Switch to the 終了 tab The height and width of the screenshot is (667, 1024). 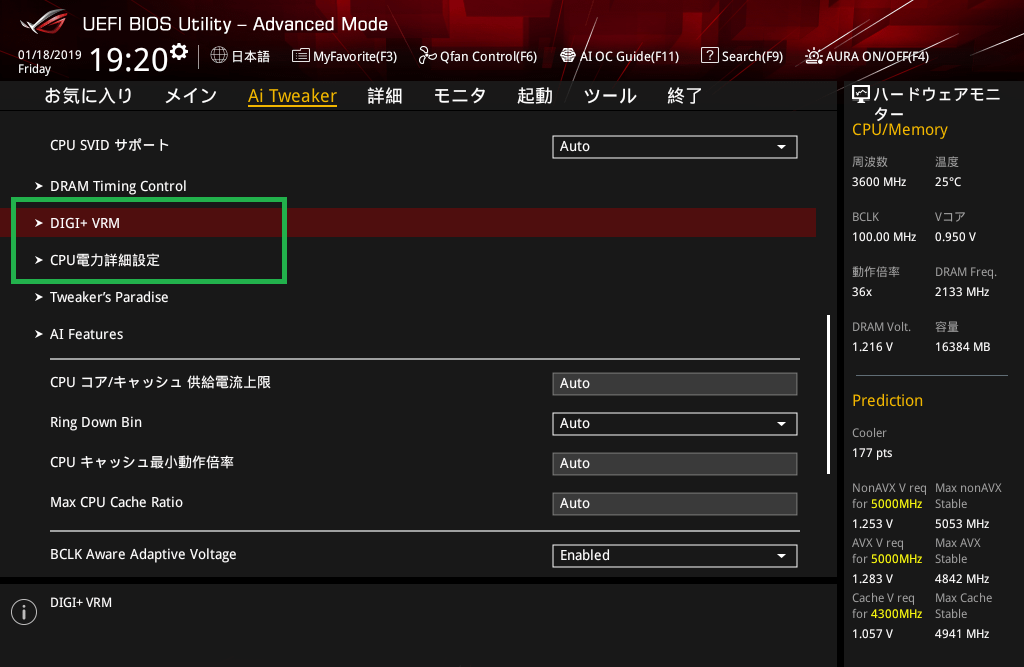click(685, 96)
